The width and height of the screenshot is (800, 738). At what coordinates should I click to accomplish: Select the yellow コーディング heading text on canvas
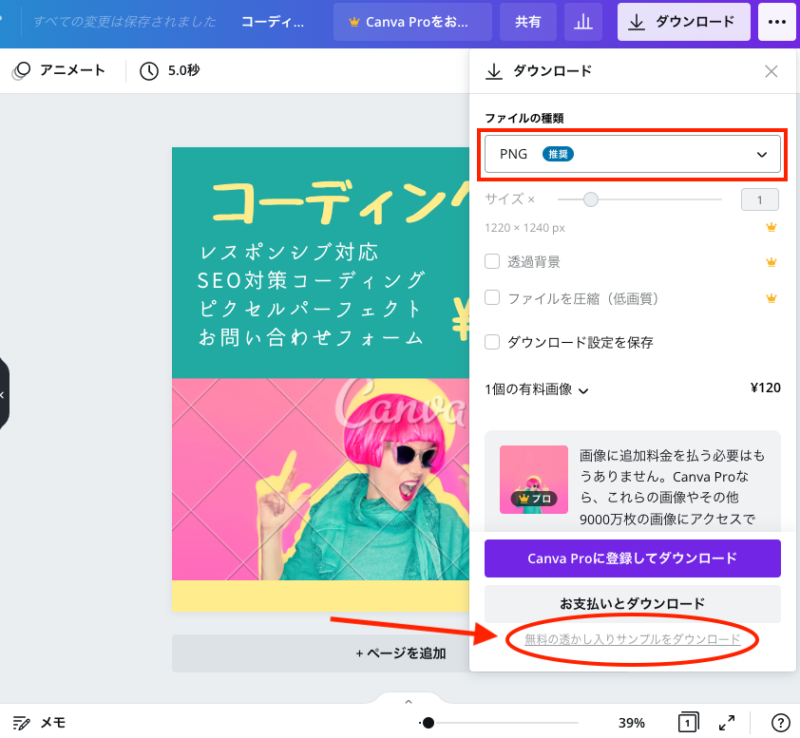point(341,201)
